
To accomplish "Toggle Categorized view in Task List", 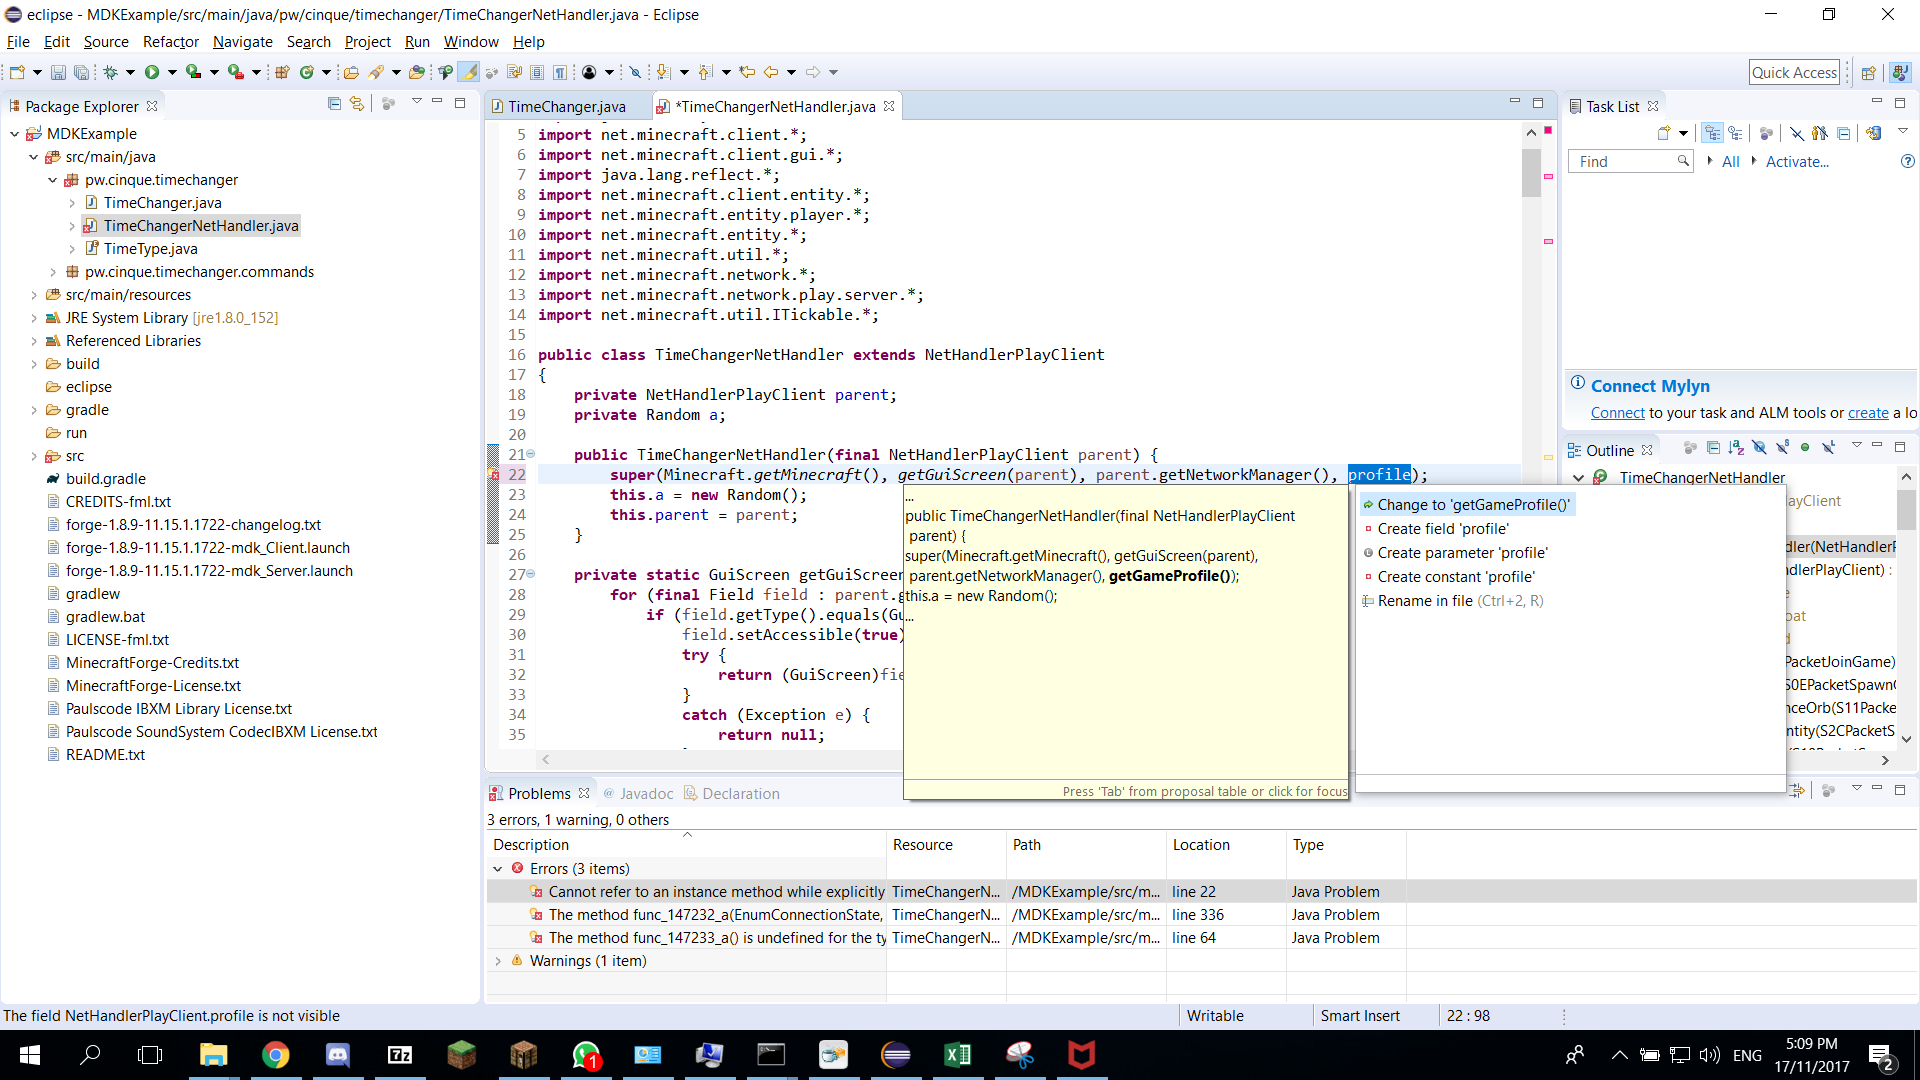I will pos(1712,132).
